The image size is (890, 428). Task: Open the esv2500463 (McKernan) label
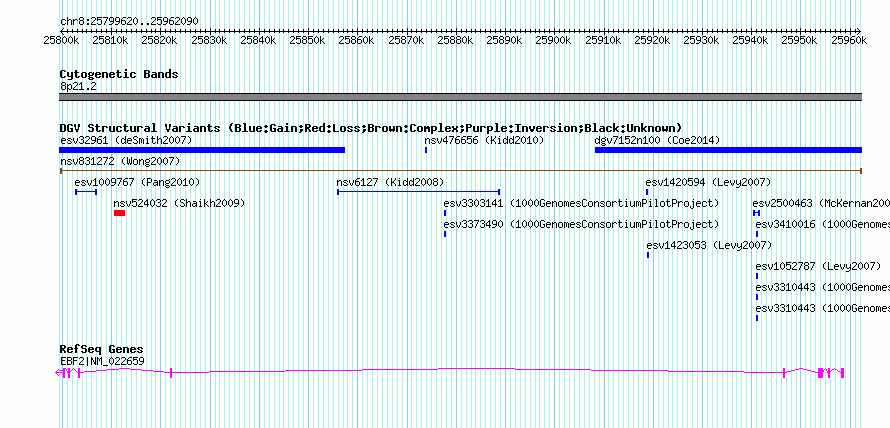click(821, 203)
